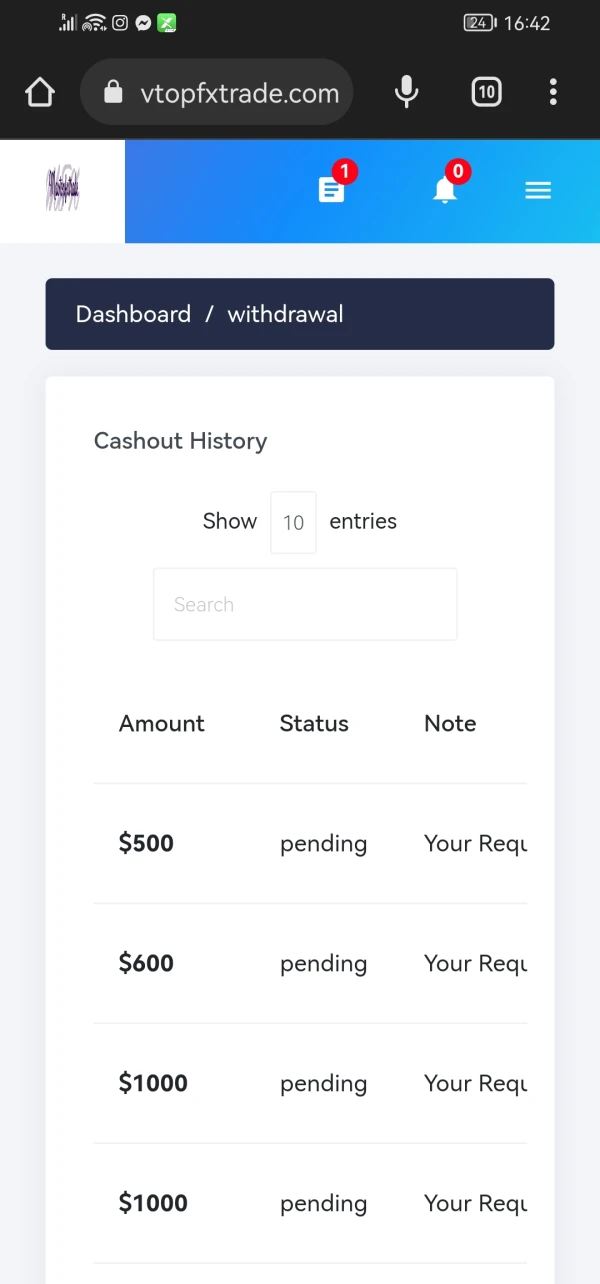Tap the browser home icon

(x=40, y=93)
